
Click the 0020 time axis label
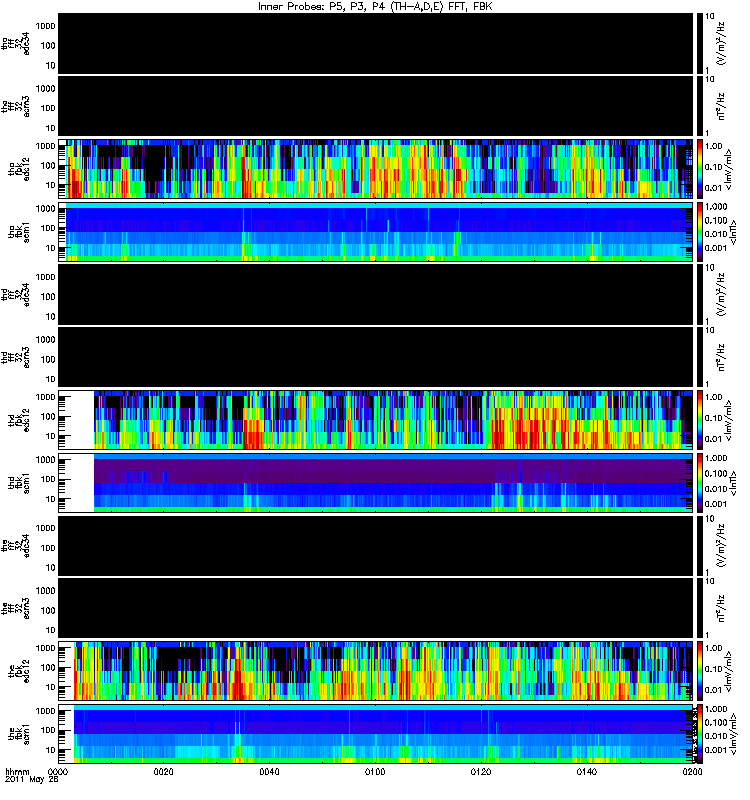point(163,771)
